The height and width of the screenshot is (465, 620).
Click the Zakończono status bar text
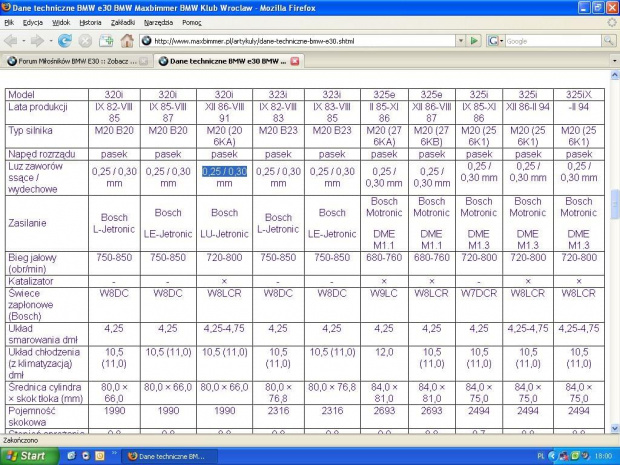(21, 440)
